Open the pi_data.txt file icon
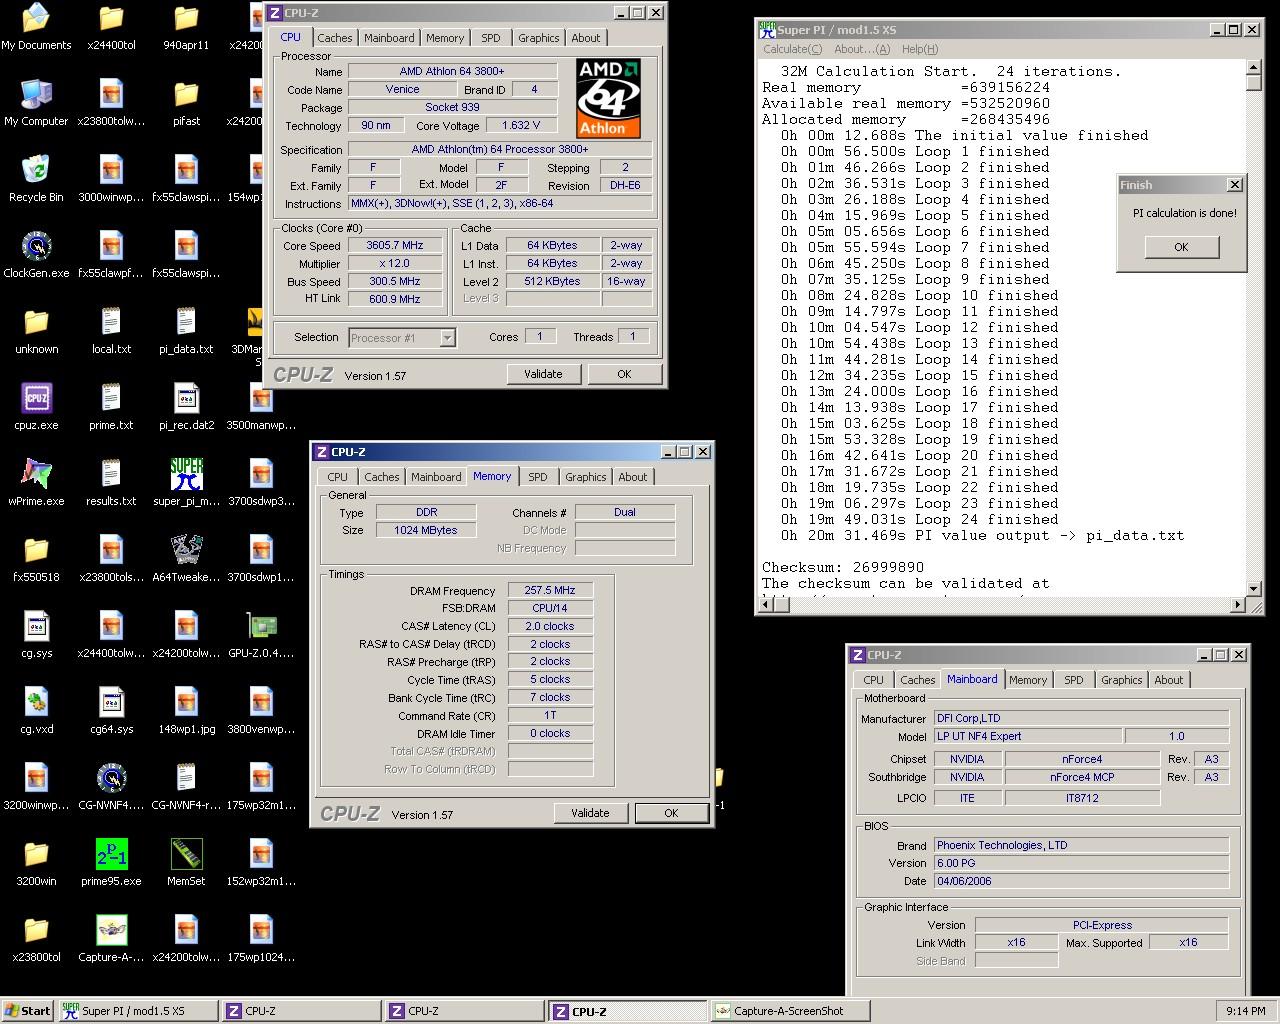The image size is (1280, 1024). [x=186, y=331]
